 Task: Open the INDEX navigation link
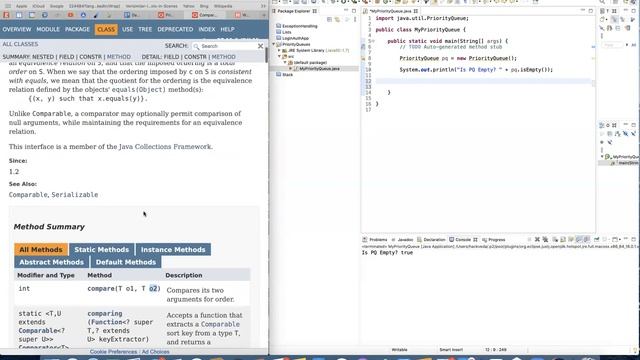[207, 29]
